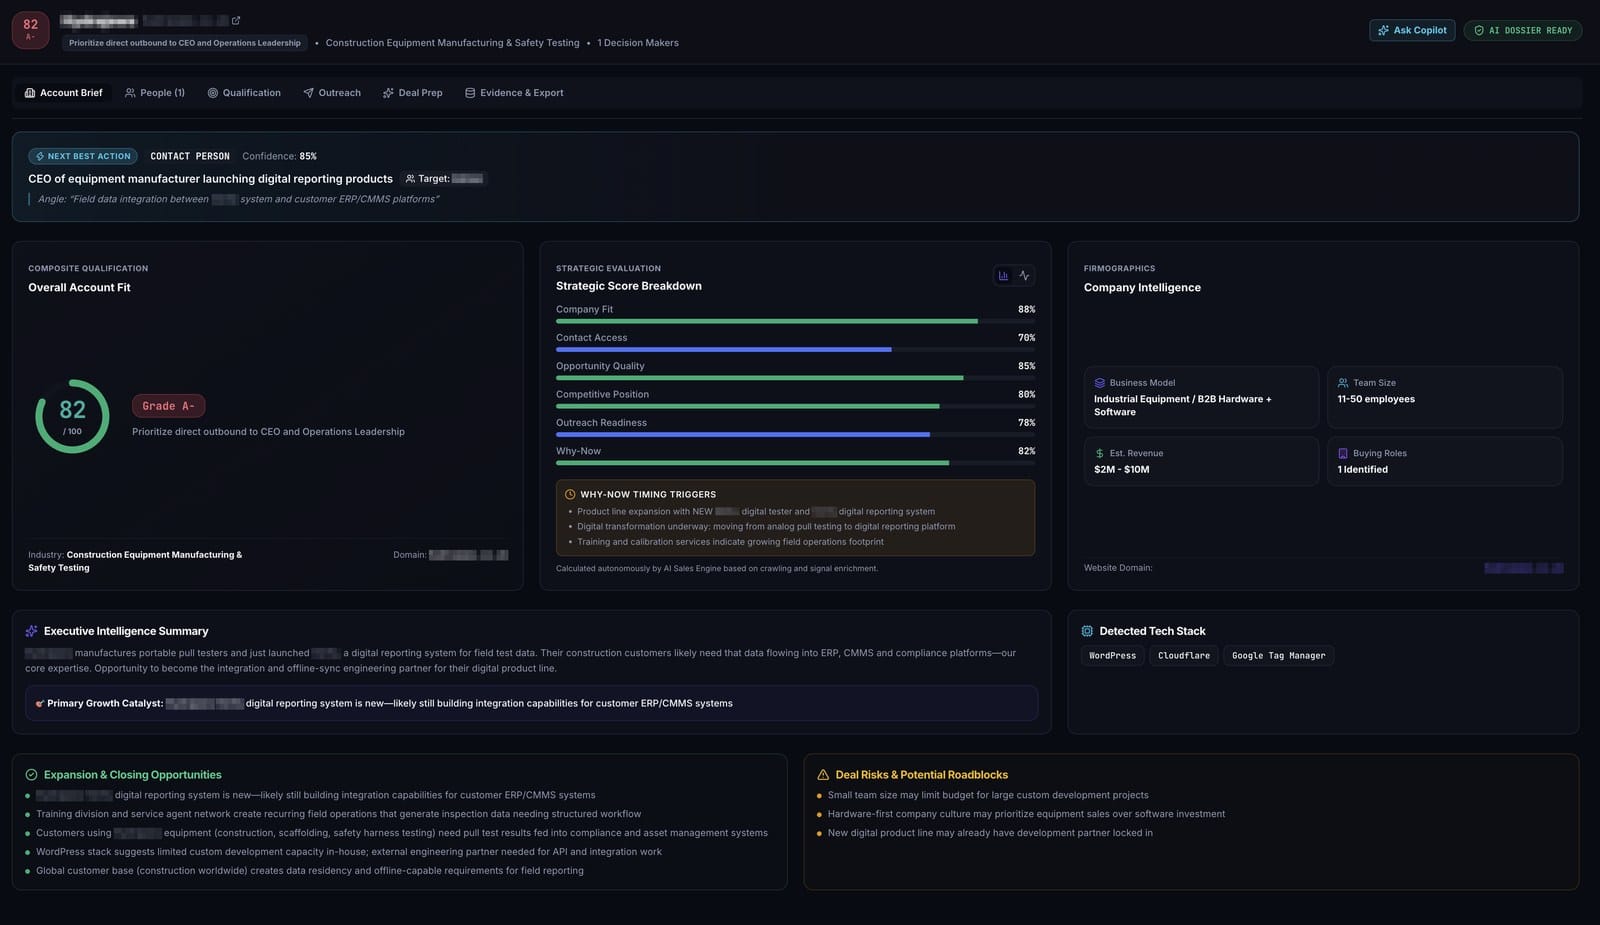Click the clock icon on Why-Now Timing Triggers
Screen dimensions: 1600x925
point(570,494)
